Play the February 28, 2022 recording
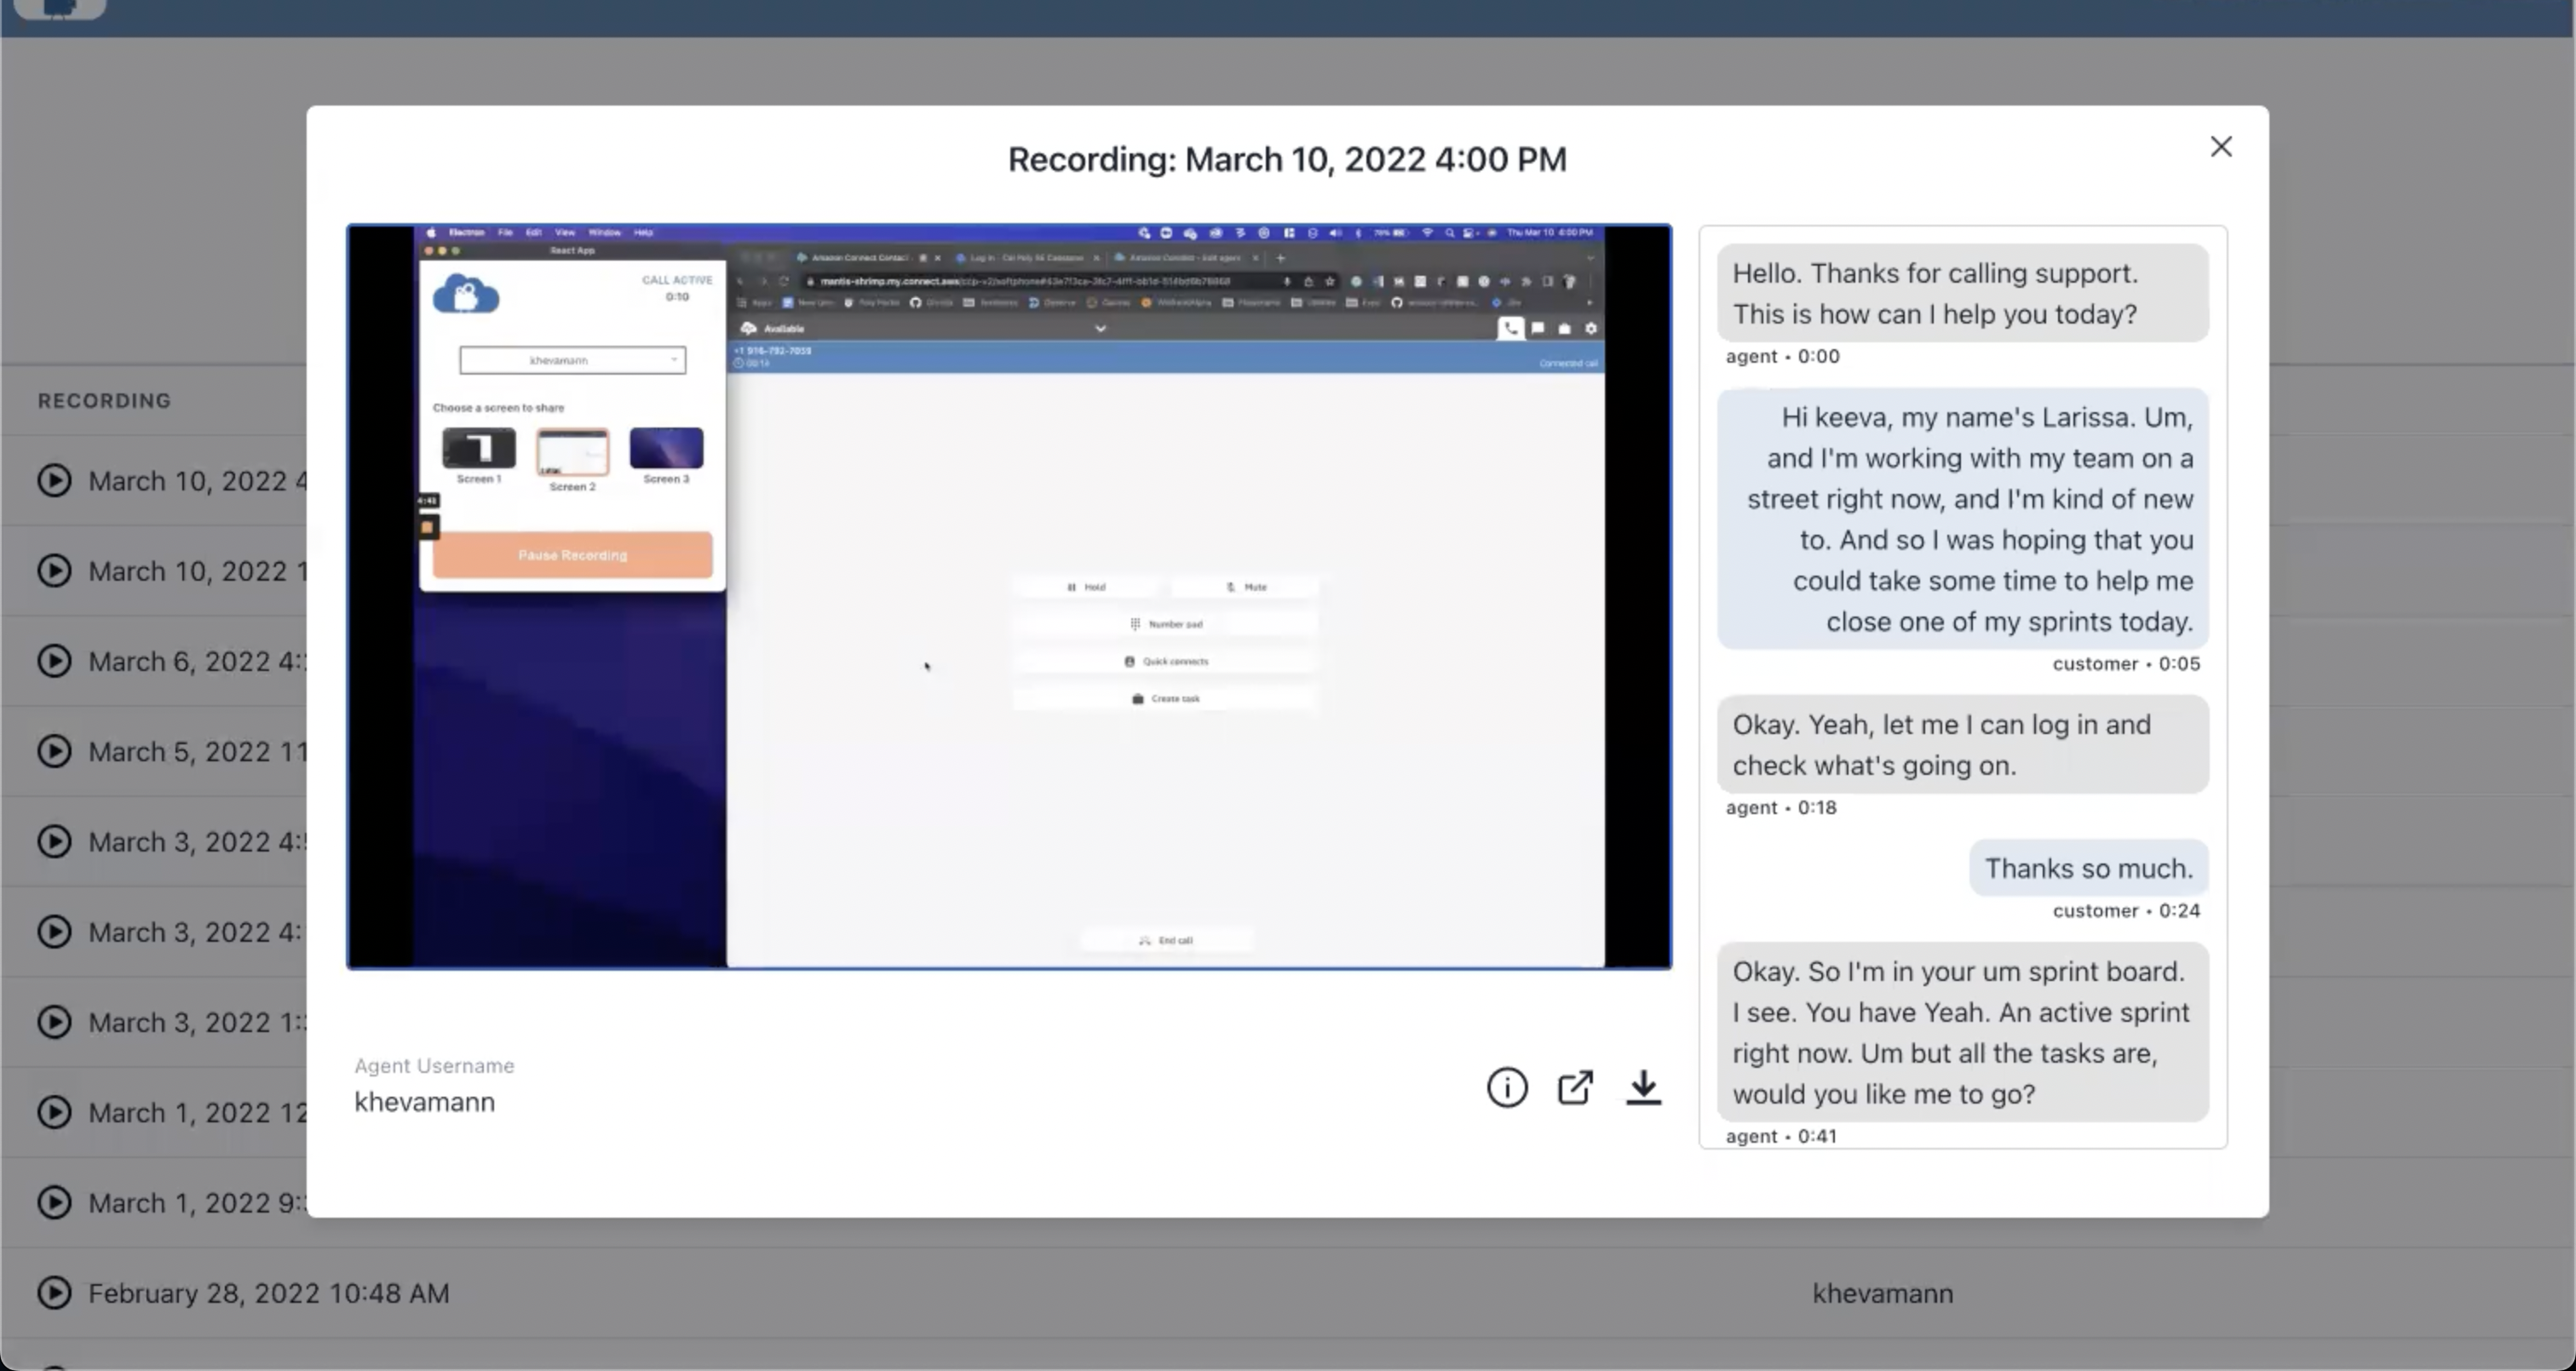2576x1371 pixels. click(54, 1293)
